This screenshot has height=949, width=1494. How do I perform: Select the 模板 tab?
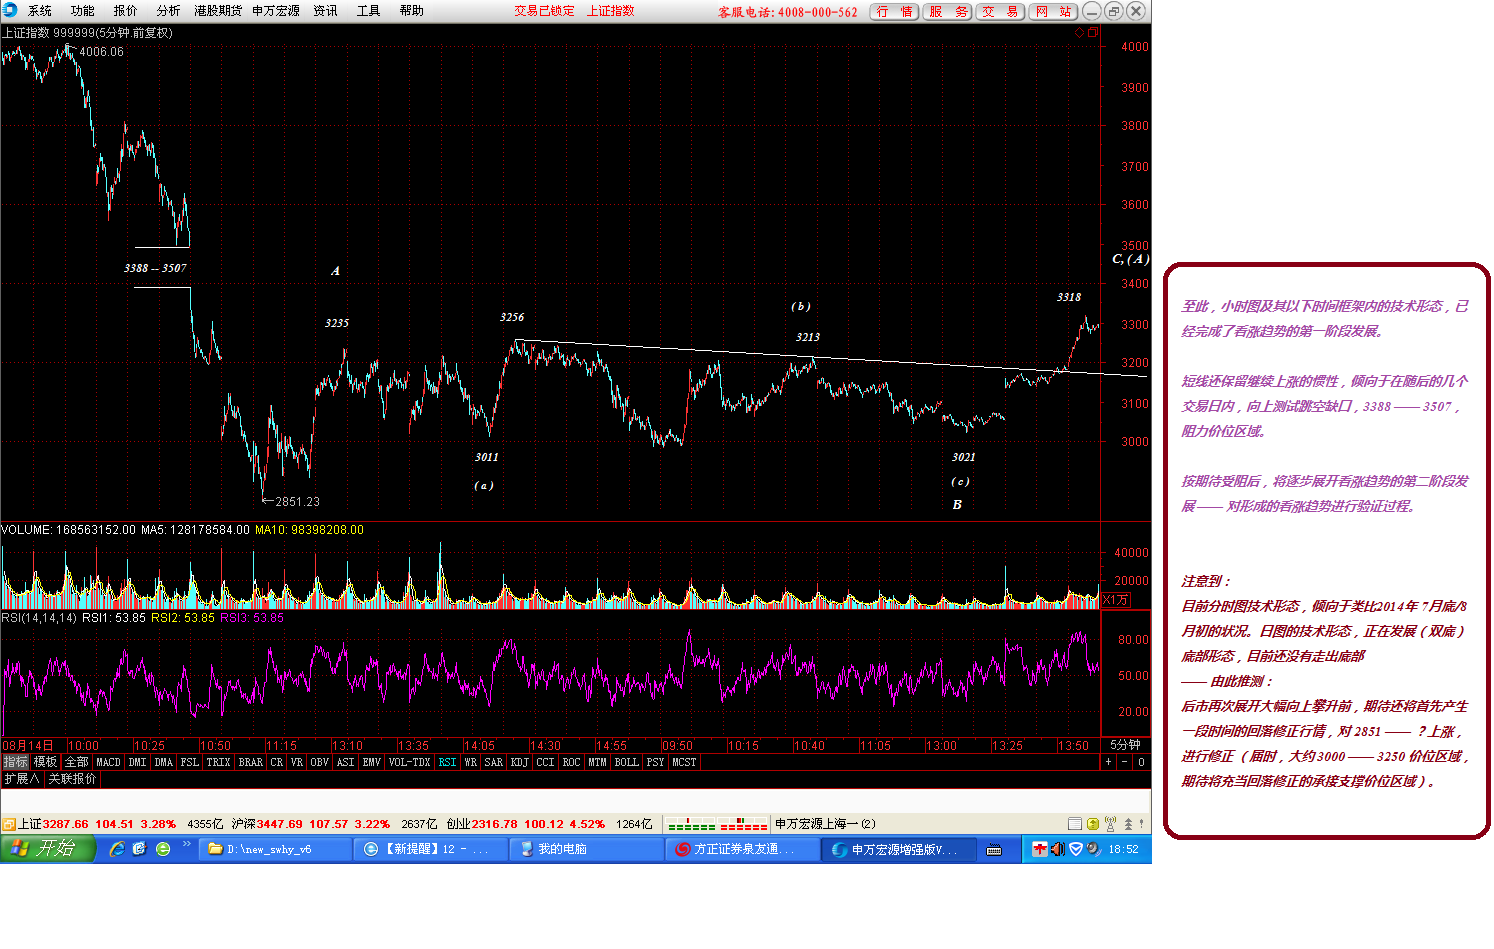(x=45, y=762)
